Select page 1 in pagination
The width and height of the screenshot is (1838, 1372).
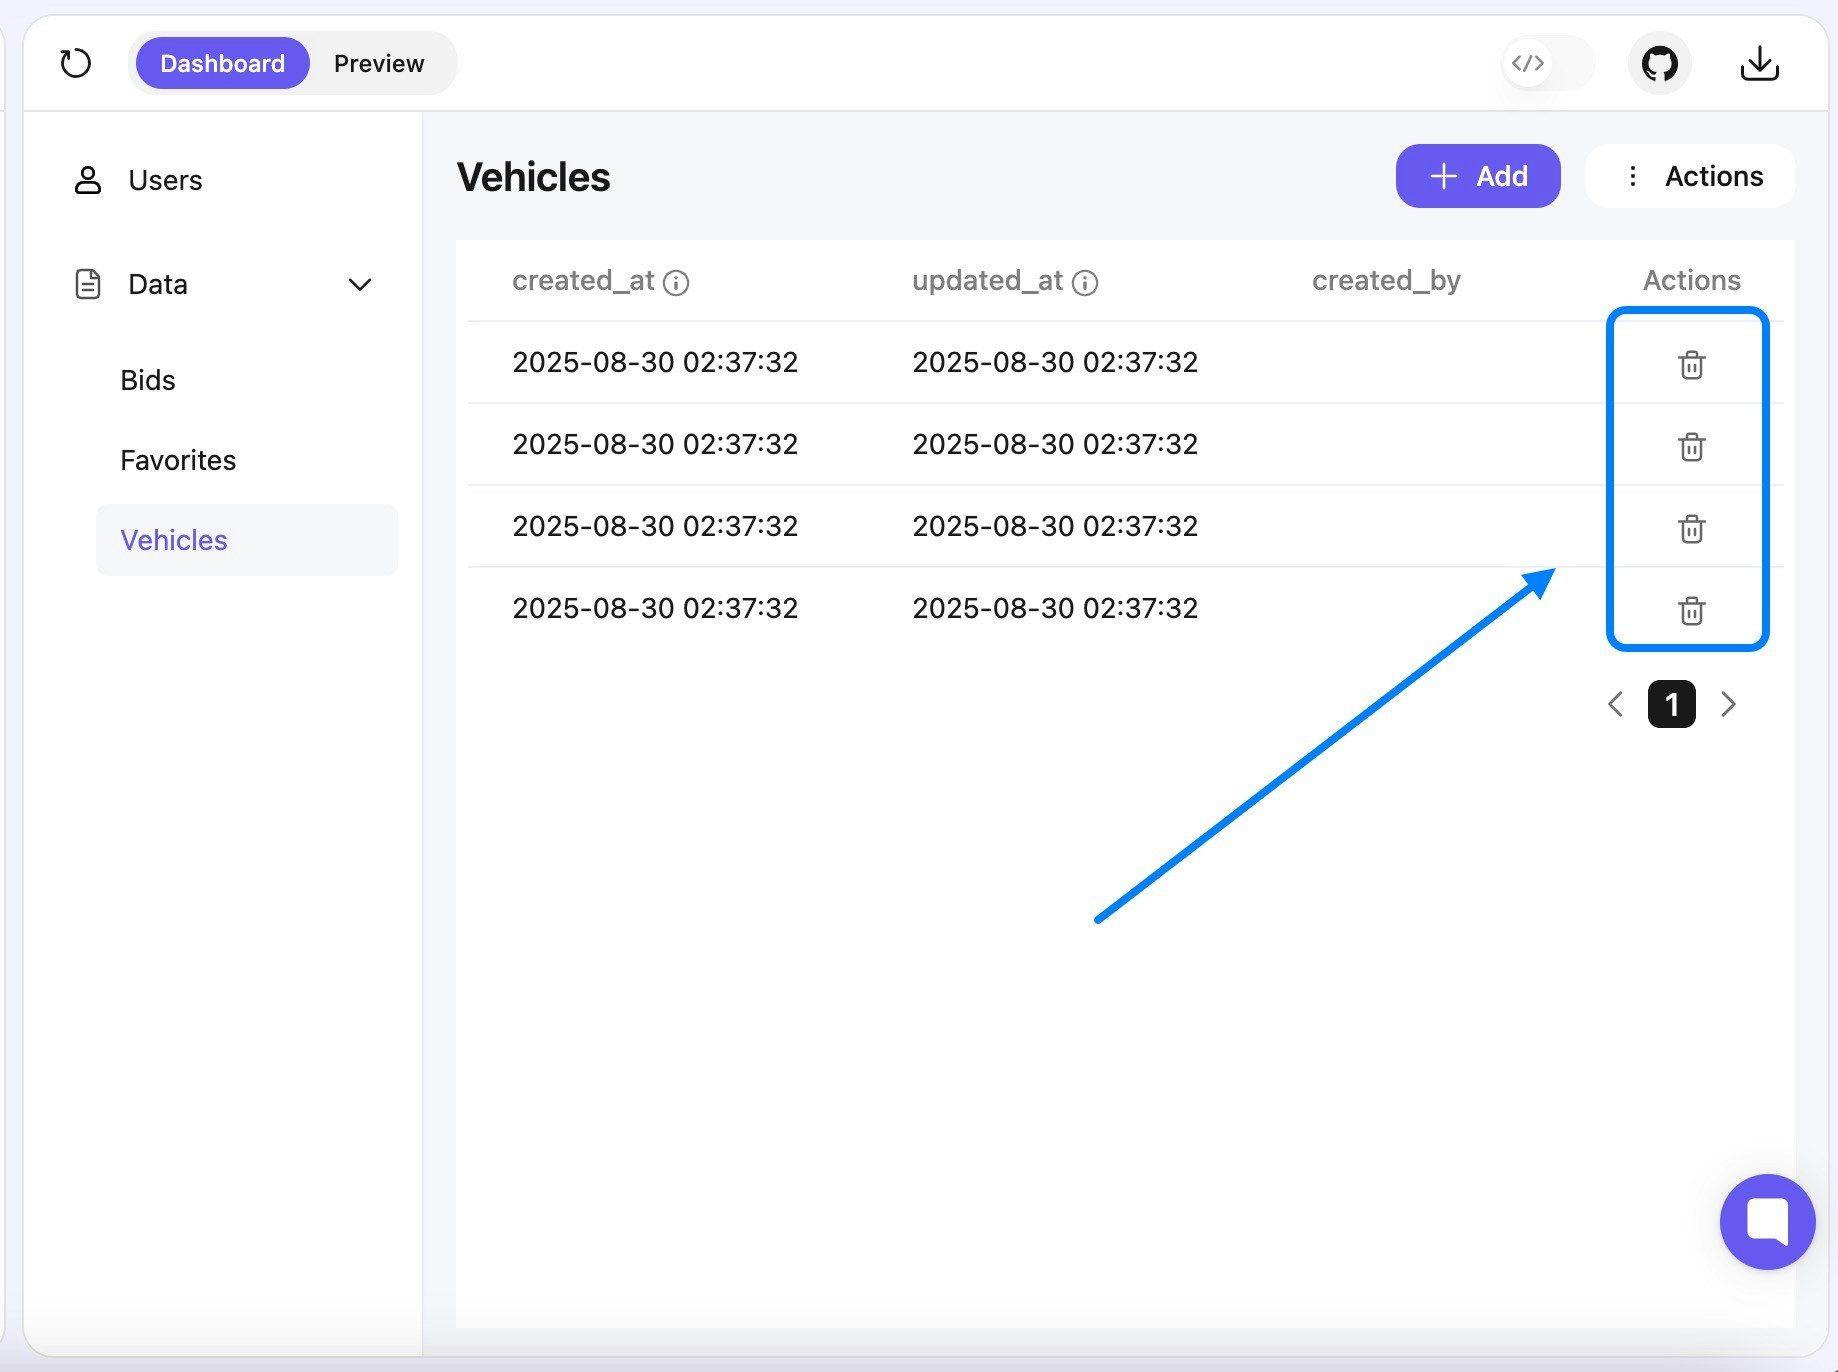point(1670,704)
